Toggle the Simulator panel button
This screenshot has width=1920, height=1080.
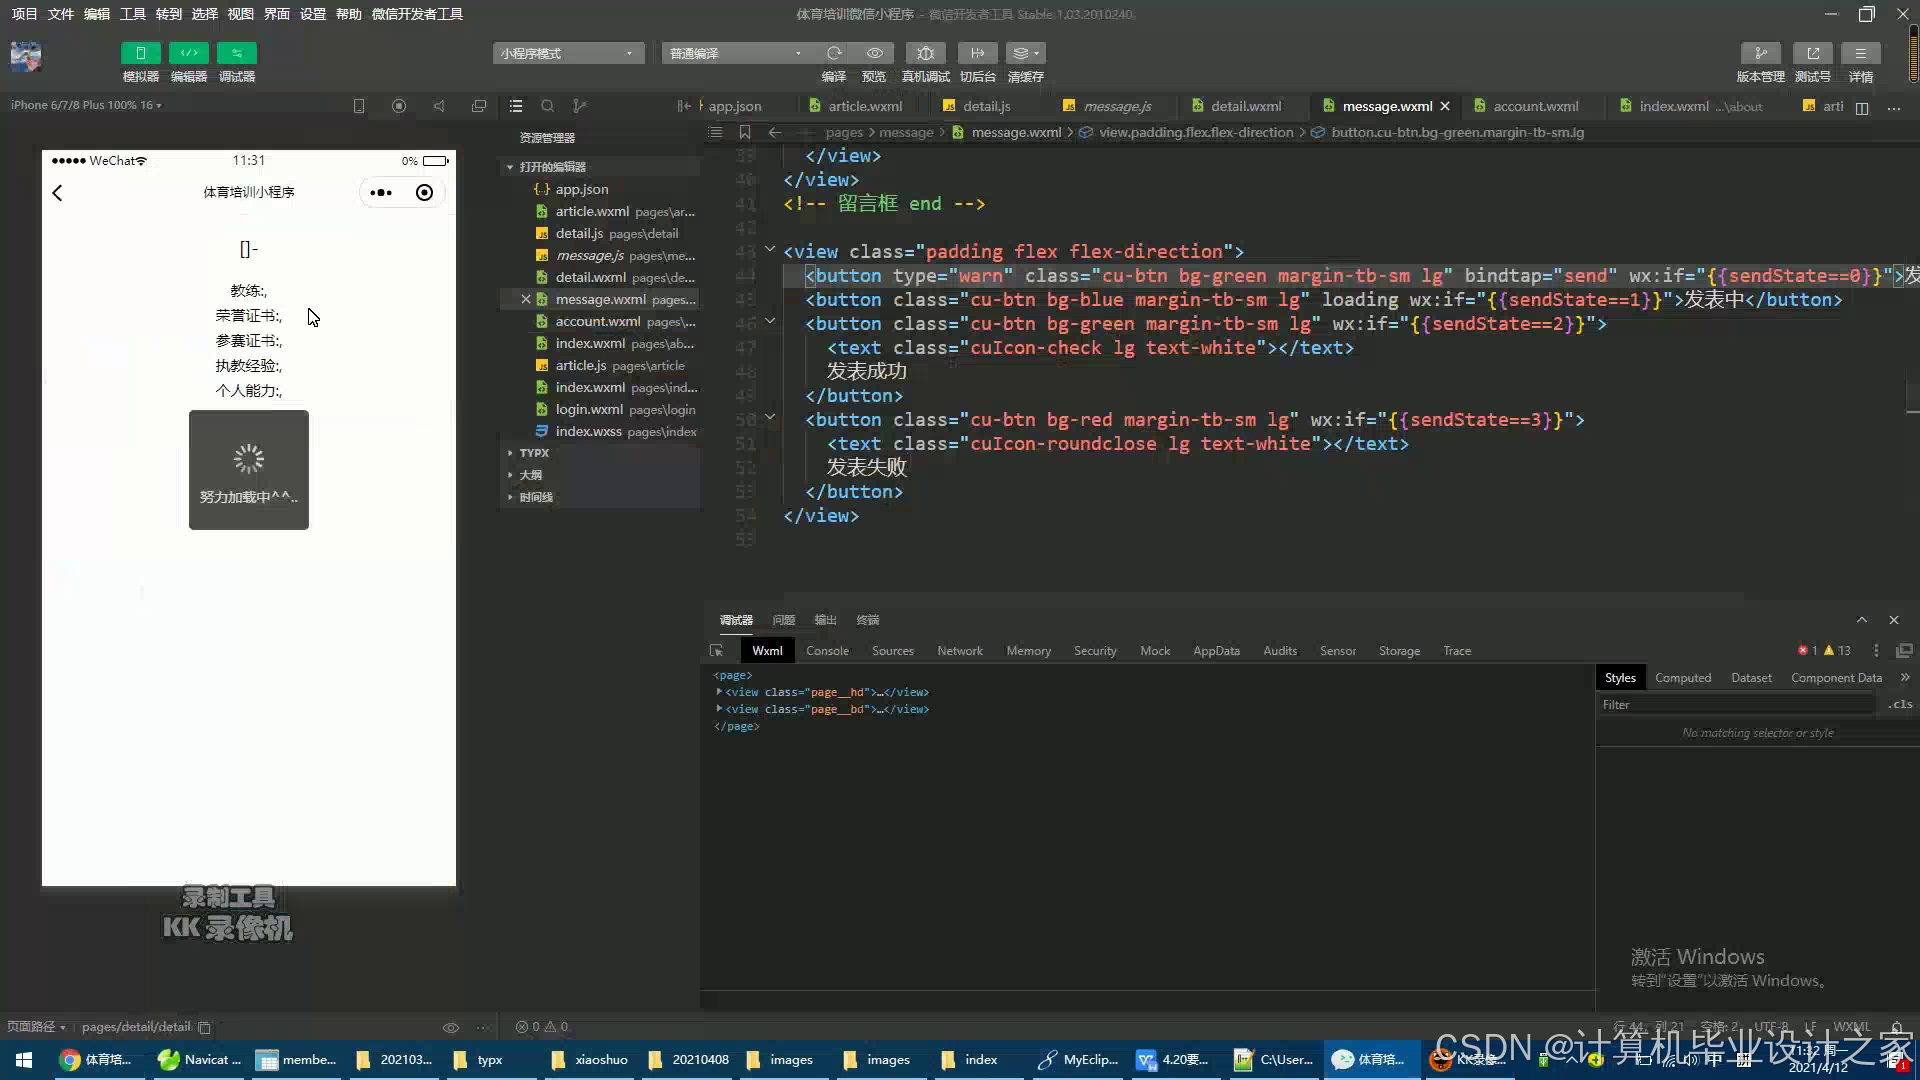pos(140,53)
